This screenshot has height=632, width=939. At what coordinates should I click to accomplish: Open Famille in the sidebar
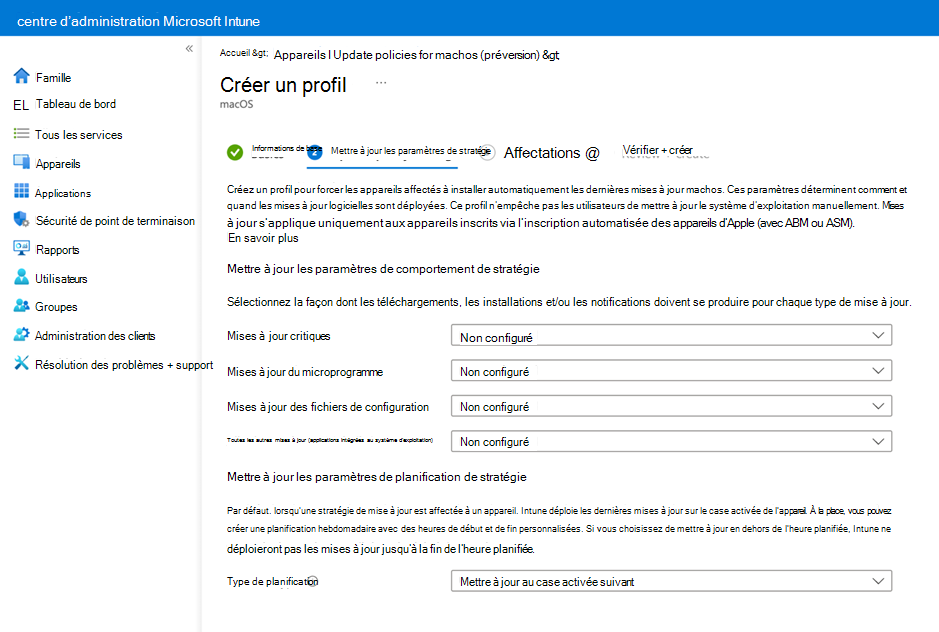[x=53, y=78]
